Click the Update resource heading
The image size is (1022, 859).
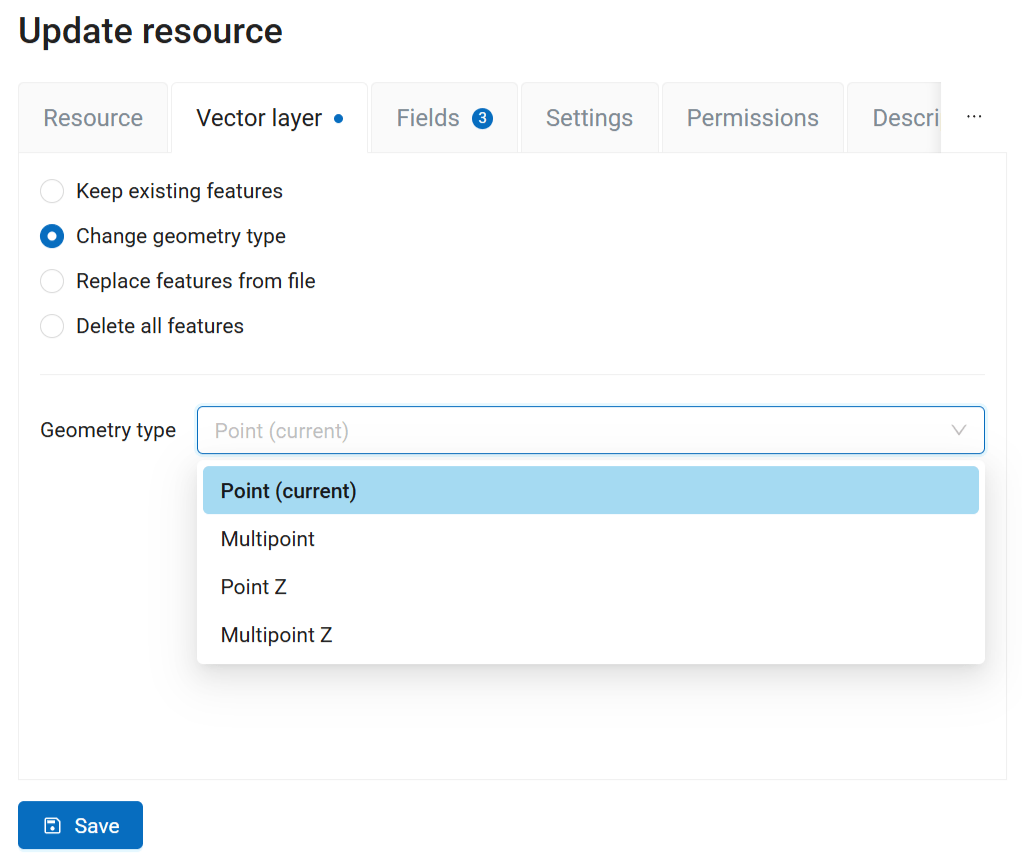[x=151, y=31]
